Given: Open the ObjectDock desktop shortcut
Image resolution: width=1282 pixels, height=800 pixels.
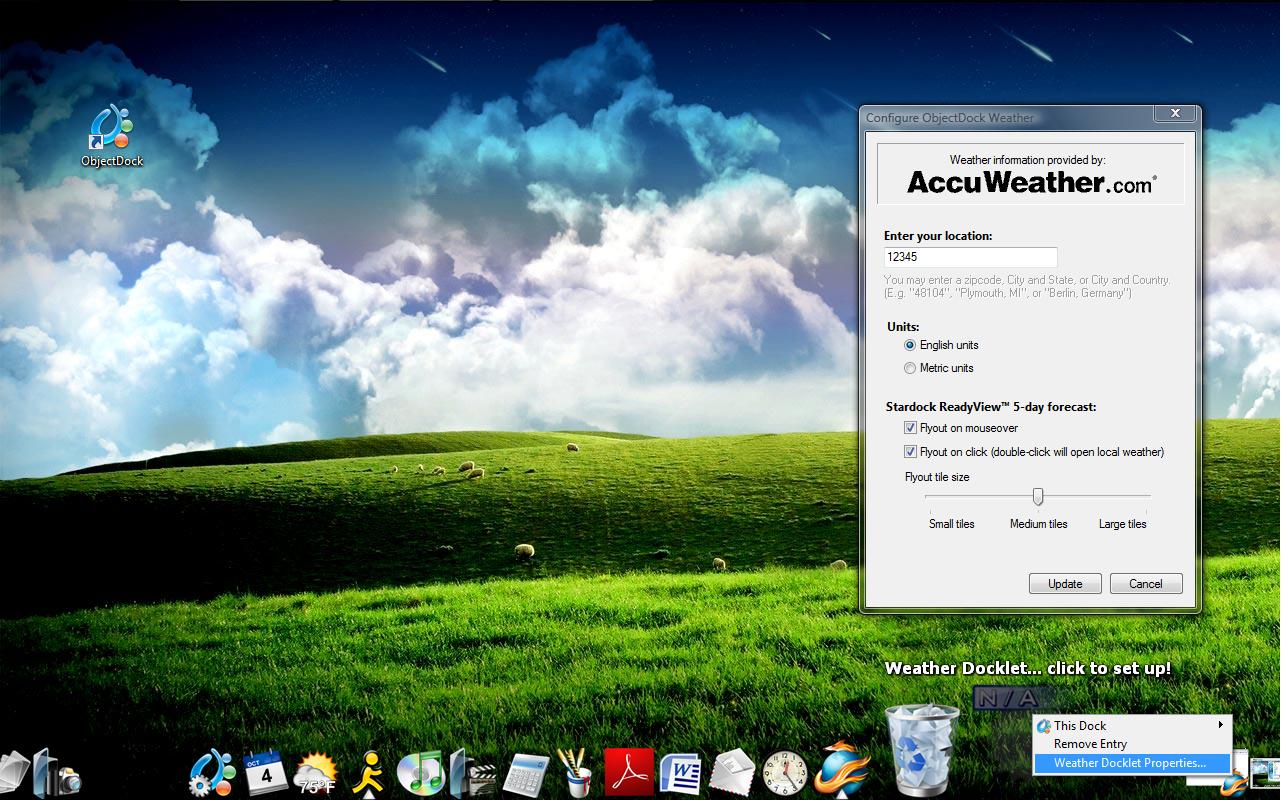Looking at the screenshot, I should click(x=112, y=135).
